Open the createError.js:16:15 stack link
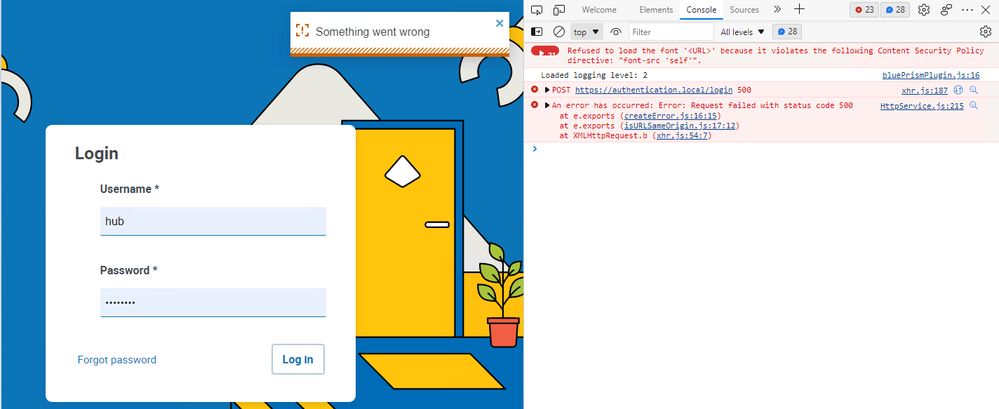This screenshot has width=999, height=409. tap(672, 116)
